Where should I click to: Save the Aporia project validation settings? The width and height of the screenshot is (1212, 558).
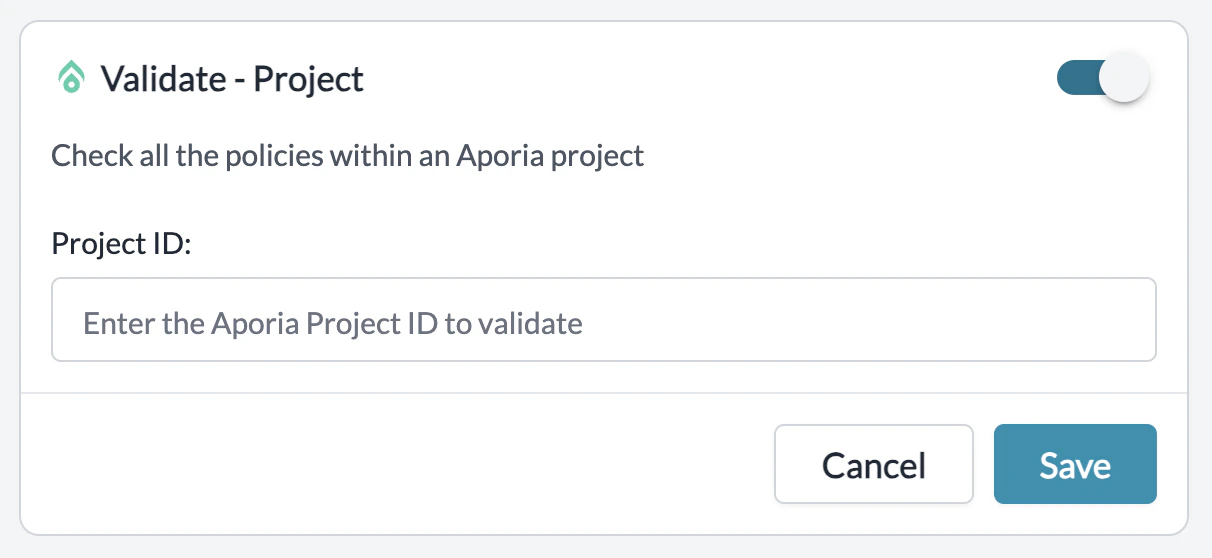click(x=1075, y=464)
